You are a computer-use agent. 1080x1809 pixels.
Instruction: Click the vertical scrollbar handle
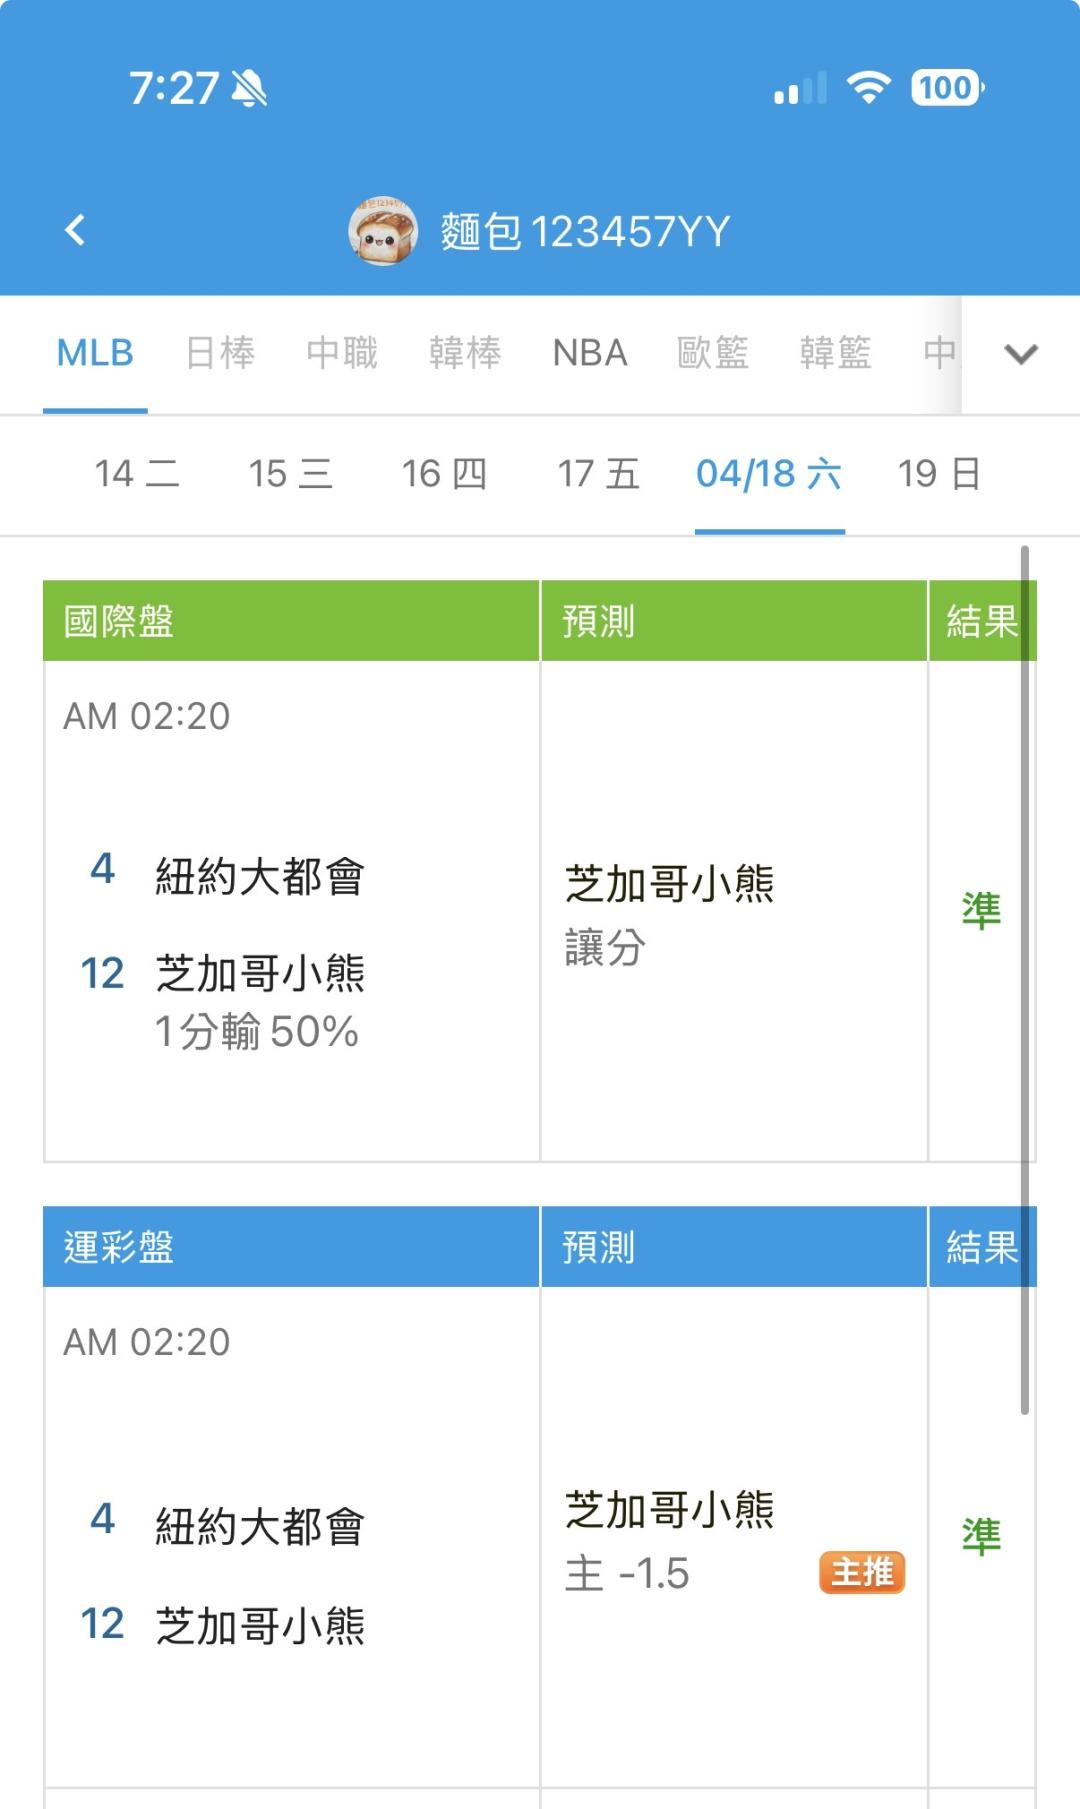click(x=1025, y=980)
